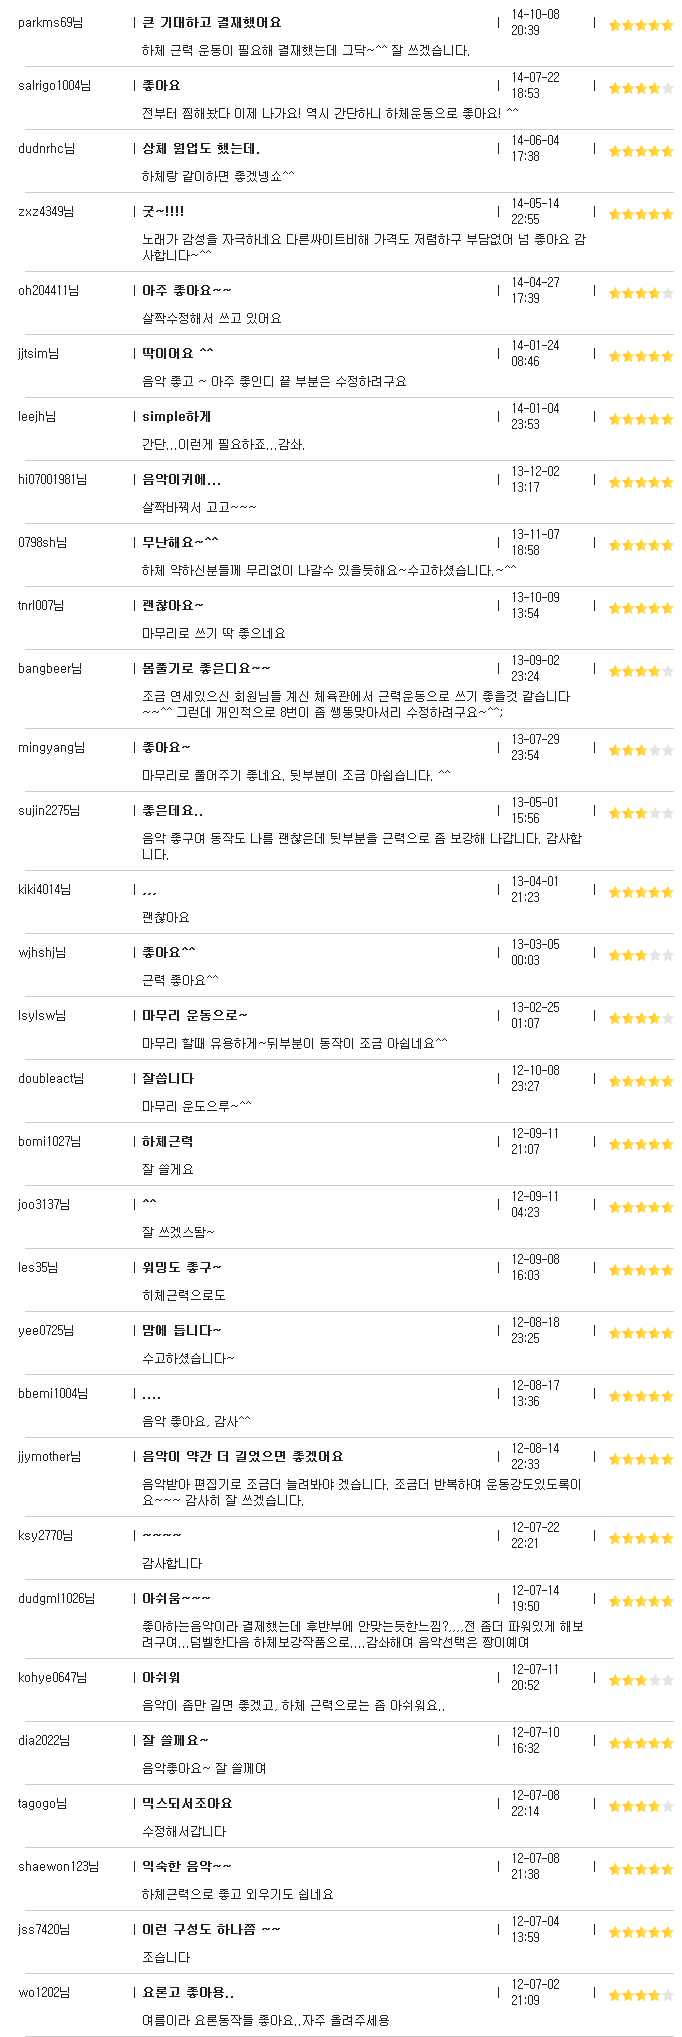Select the review title 'simple하게'
This screenshot has width=682, height=2037.
point(176,417)
